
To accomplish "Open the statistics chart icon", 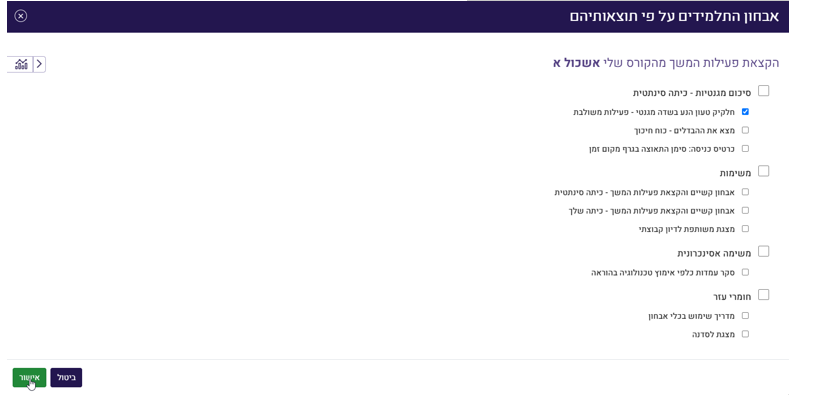I will click(x=21, y=64).
